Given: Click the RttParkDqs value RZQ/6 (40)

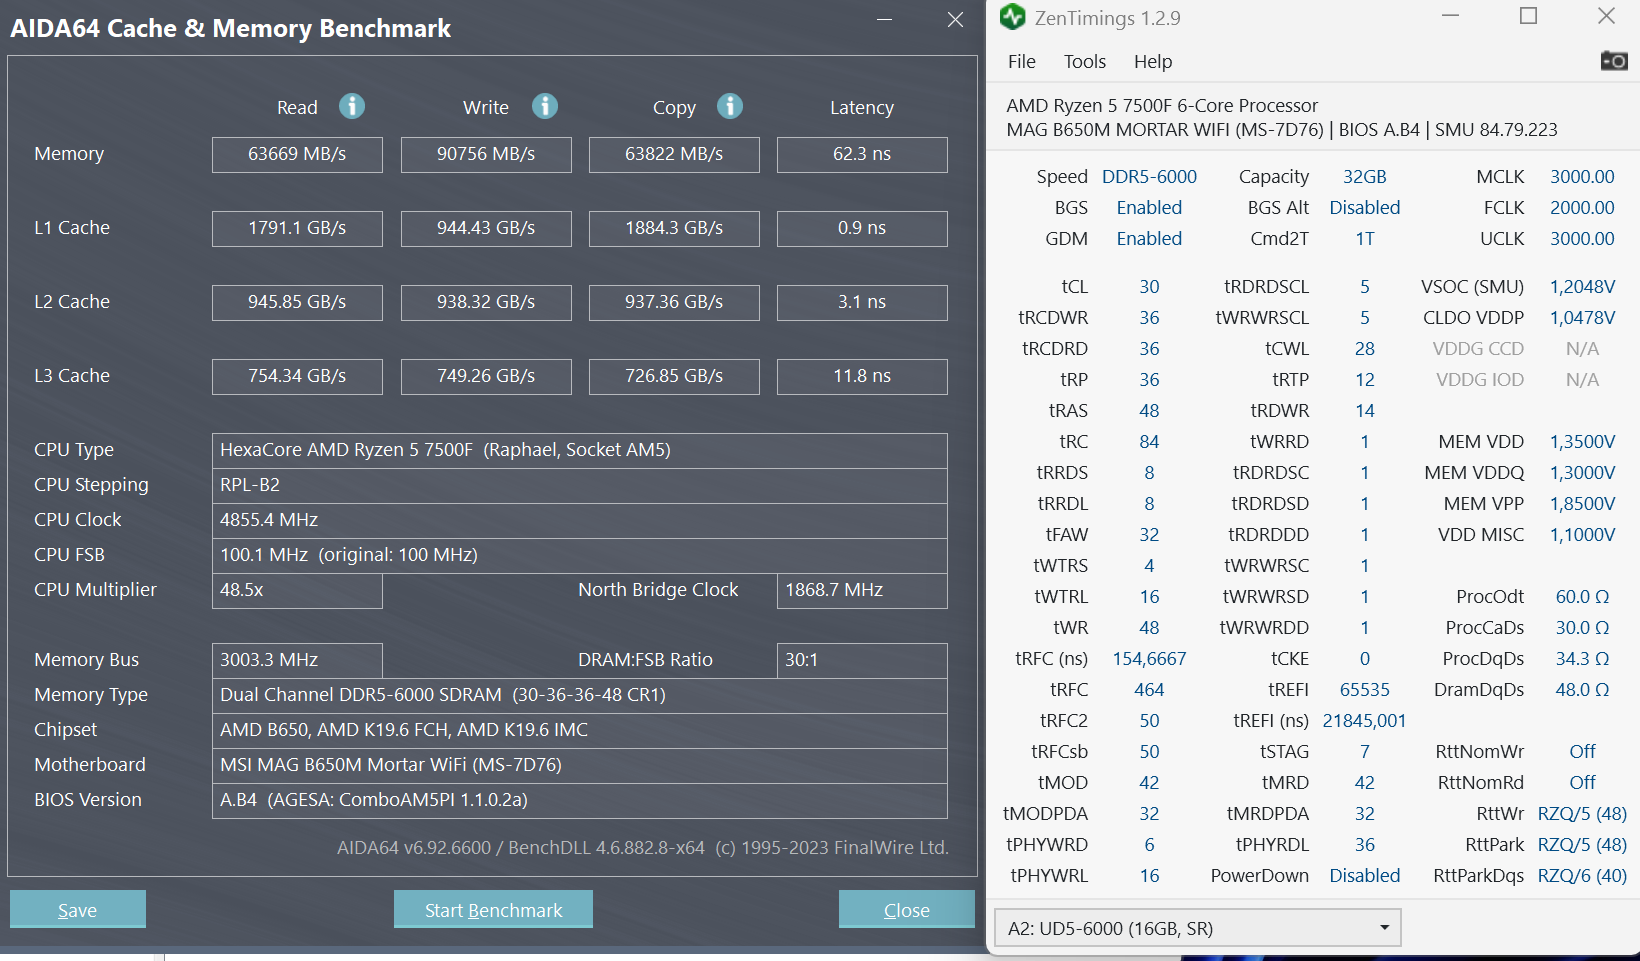Looking at the screenshot, I should (x=1582, y=876).
